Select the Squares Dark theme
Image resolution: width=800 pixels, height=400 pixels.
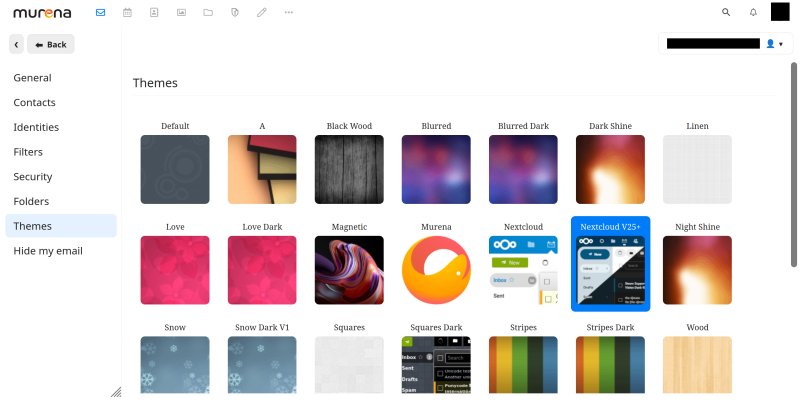click(436, 365)
